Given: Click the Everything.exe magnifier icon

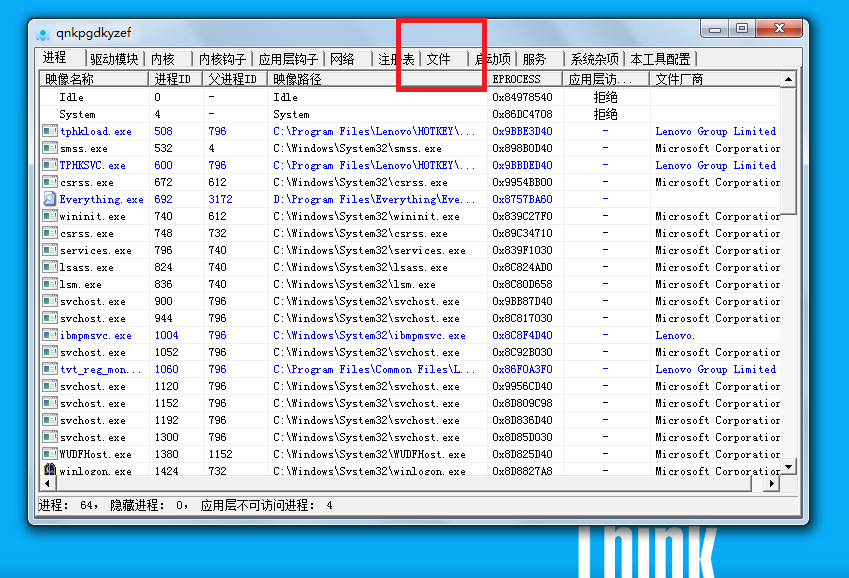Looking at the screenshot, I should point(50,199).
